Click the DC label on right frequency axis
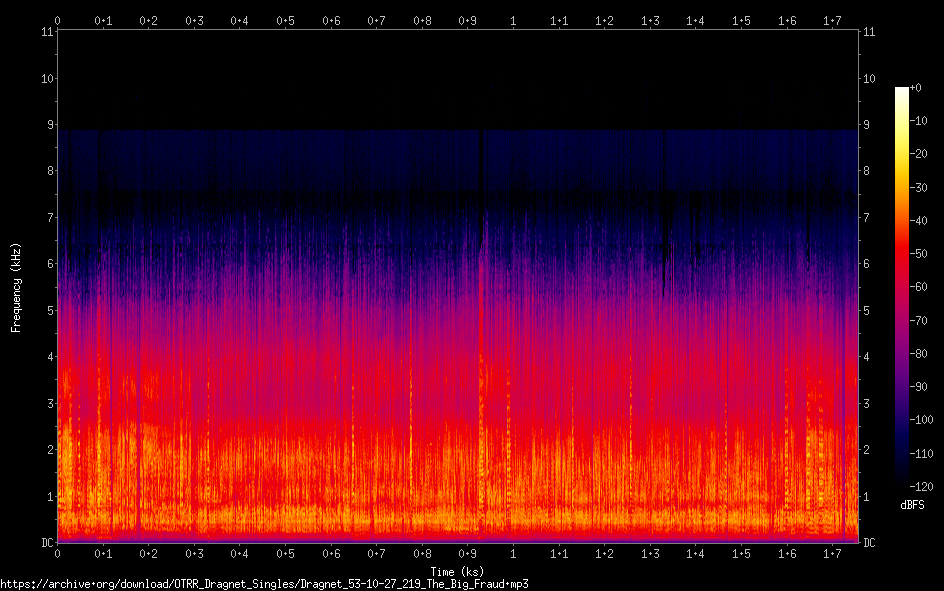Viewport: 944px width, 591px height. [869, 543]
